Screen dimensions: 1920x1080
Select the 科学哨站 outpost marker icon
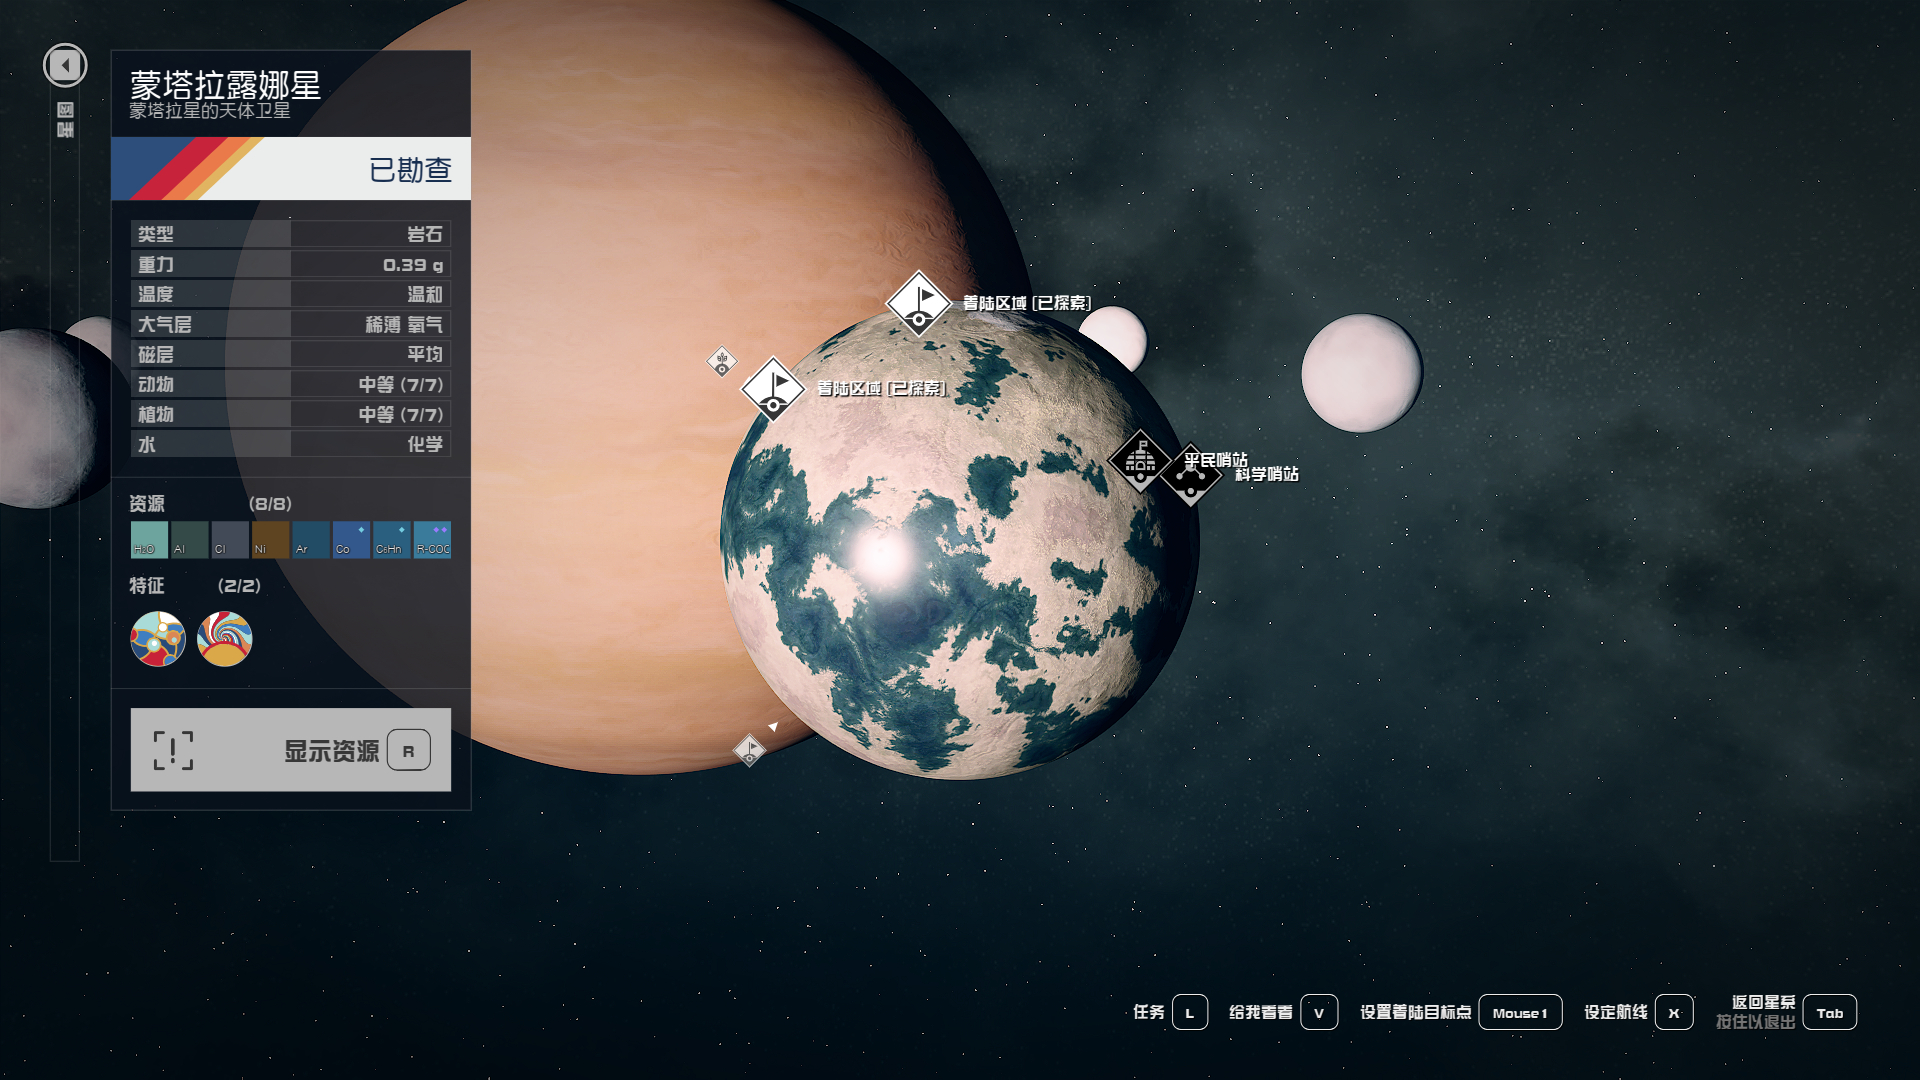[1191, 475]
